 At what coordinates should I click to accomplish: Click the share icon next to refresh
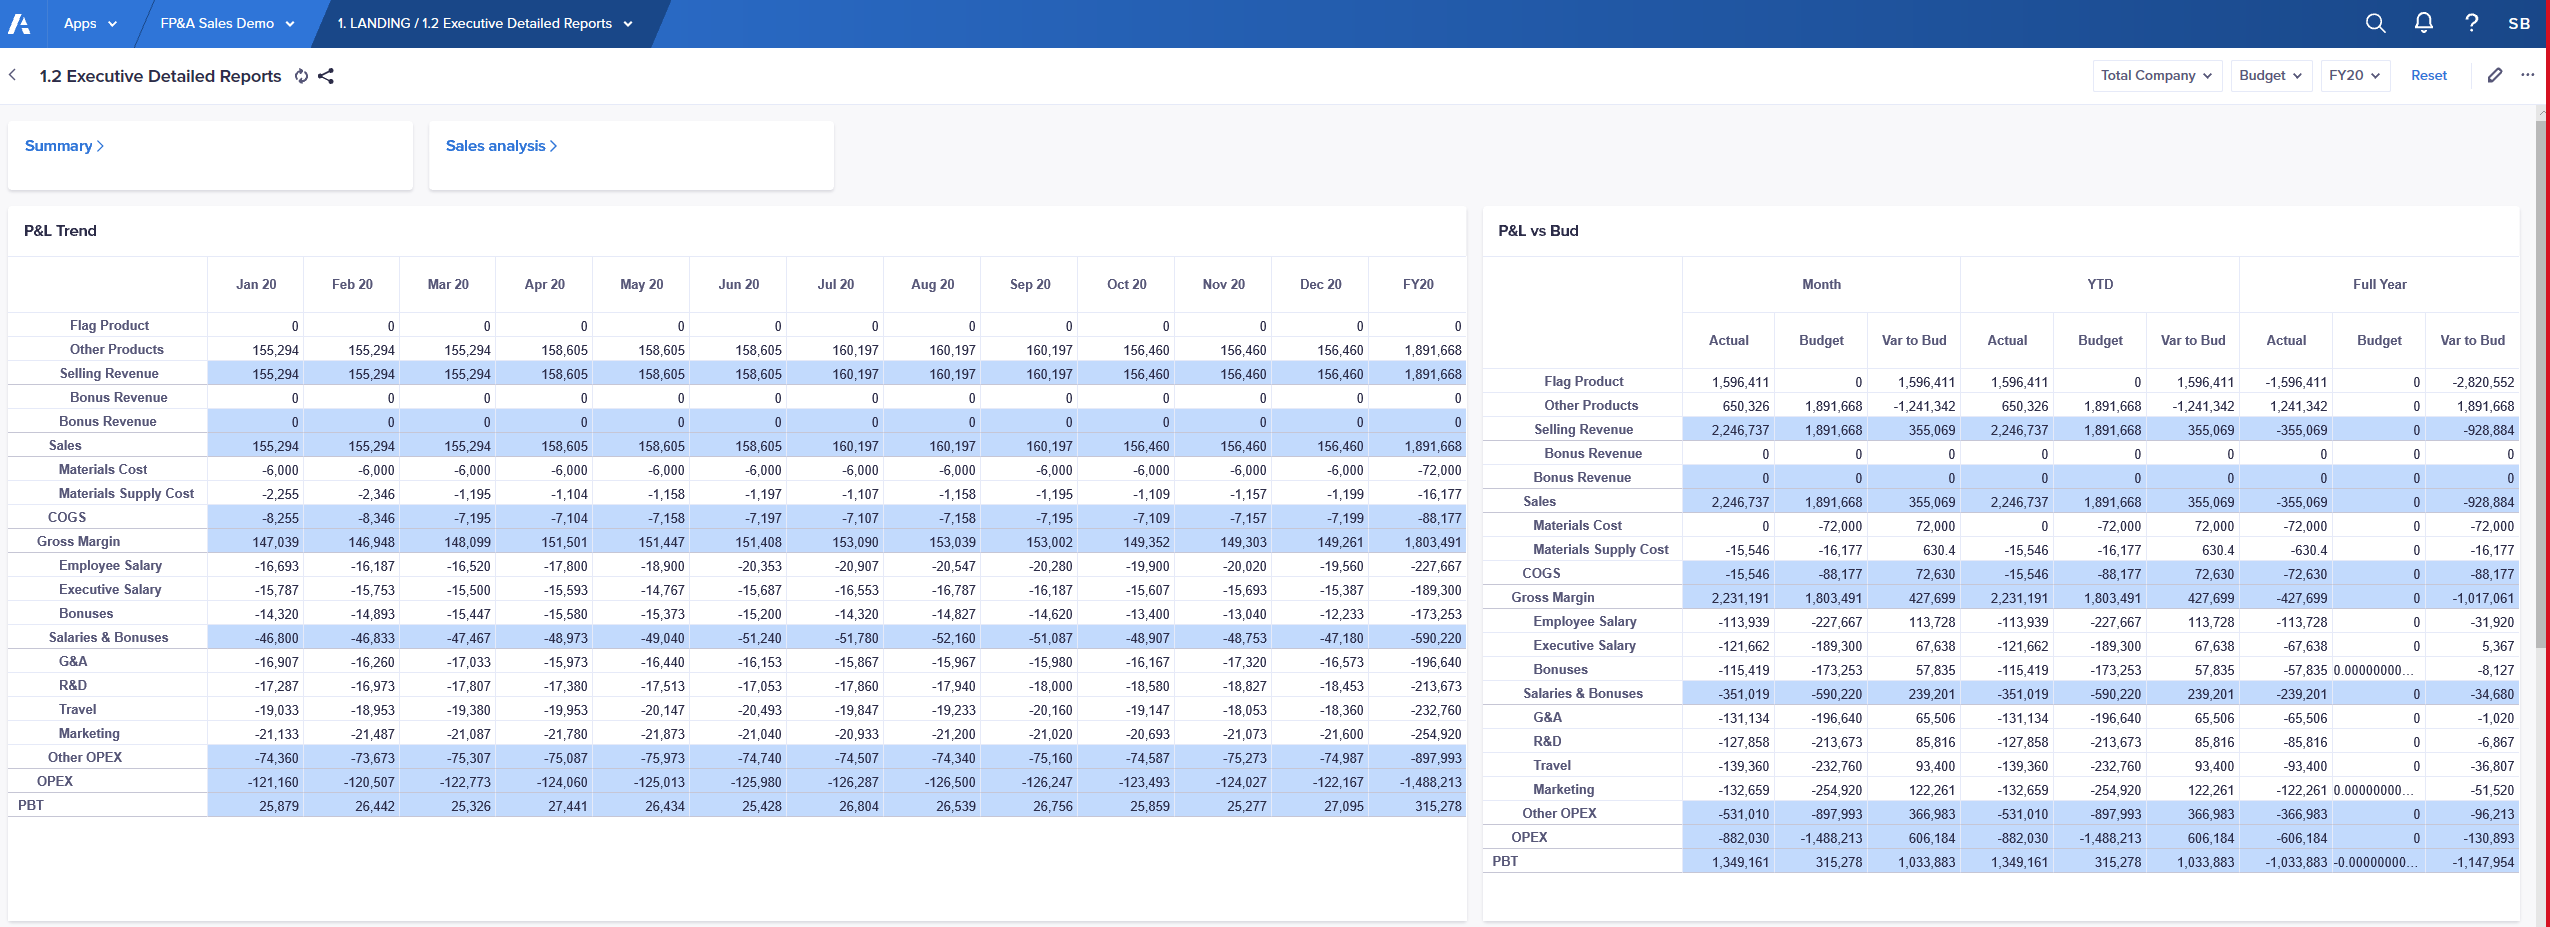(x=326, y=75)
